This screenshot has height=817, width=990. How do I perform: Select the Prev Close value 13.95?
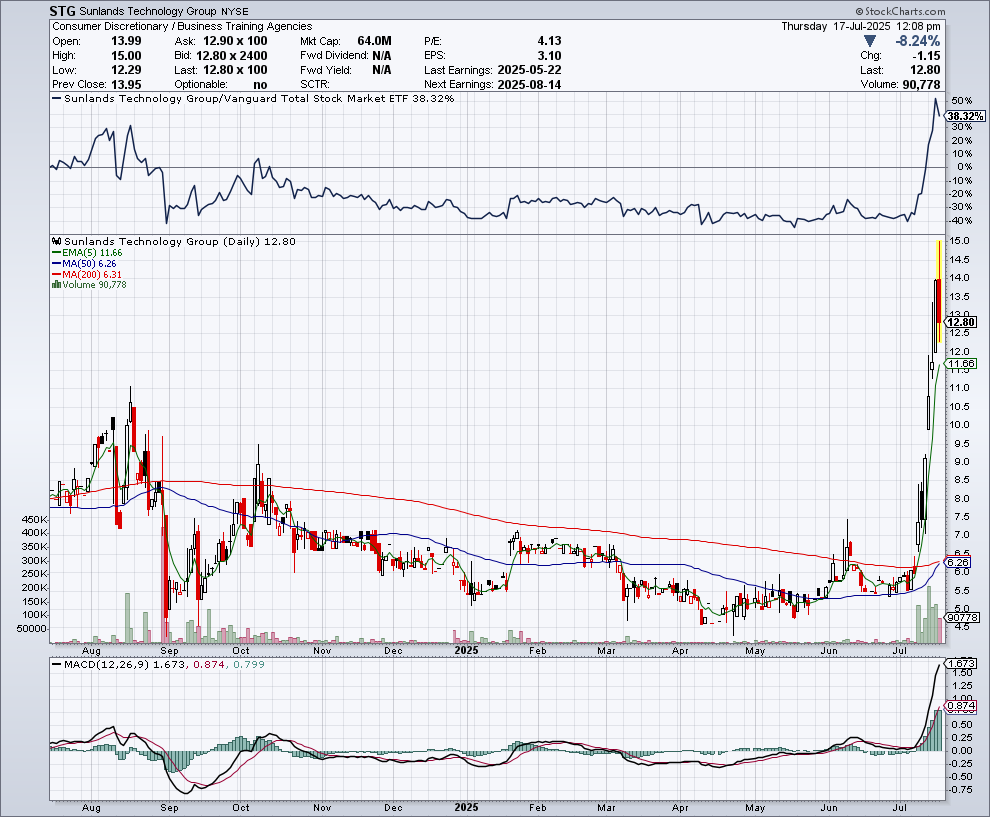(126, 85)
